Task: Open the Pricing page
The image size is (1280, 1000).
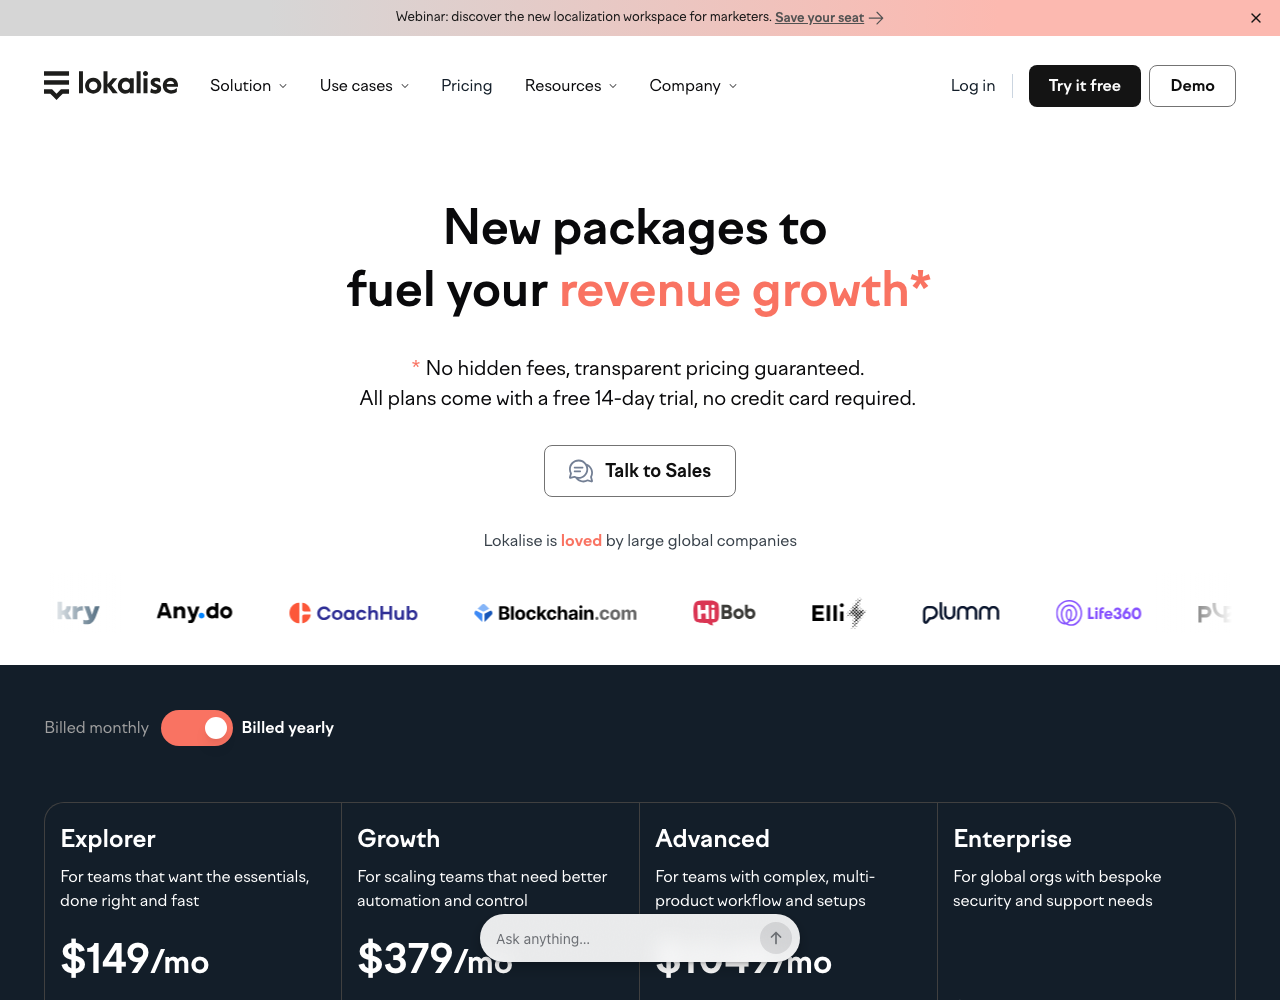Action: point(467,86)
